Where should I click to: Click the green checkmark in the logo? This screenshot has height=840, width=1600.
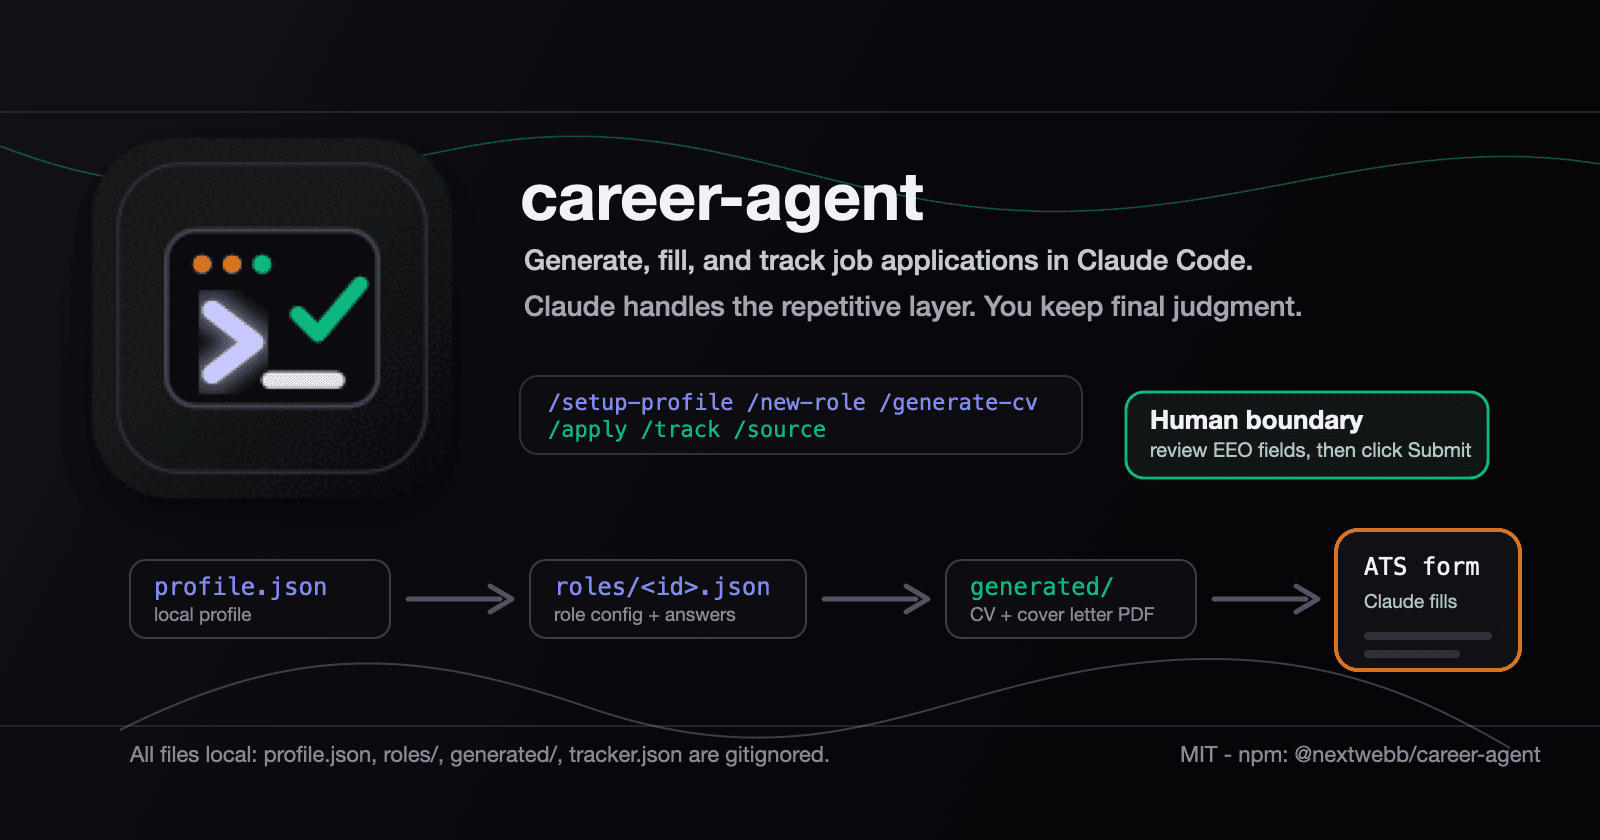click(x=329, y=310)
